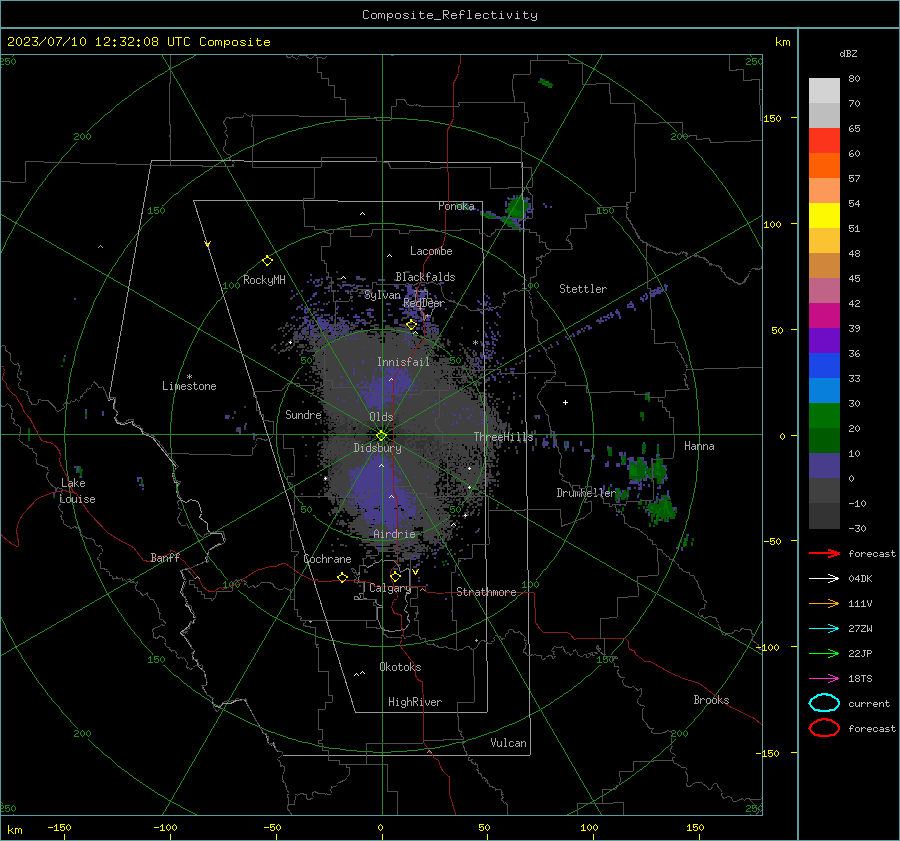Click the yellow radar site diamond at Olds
The image size is (900, 841).
click(382, 436)
